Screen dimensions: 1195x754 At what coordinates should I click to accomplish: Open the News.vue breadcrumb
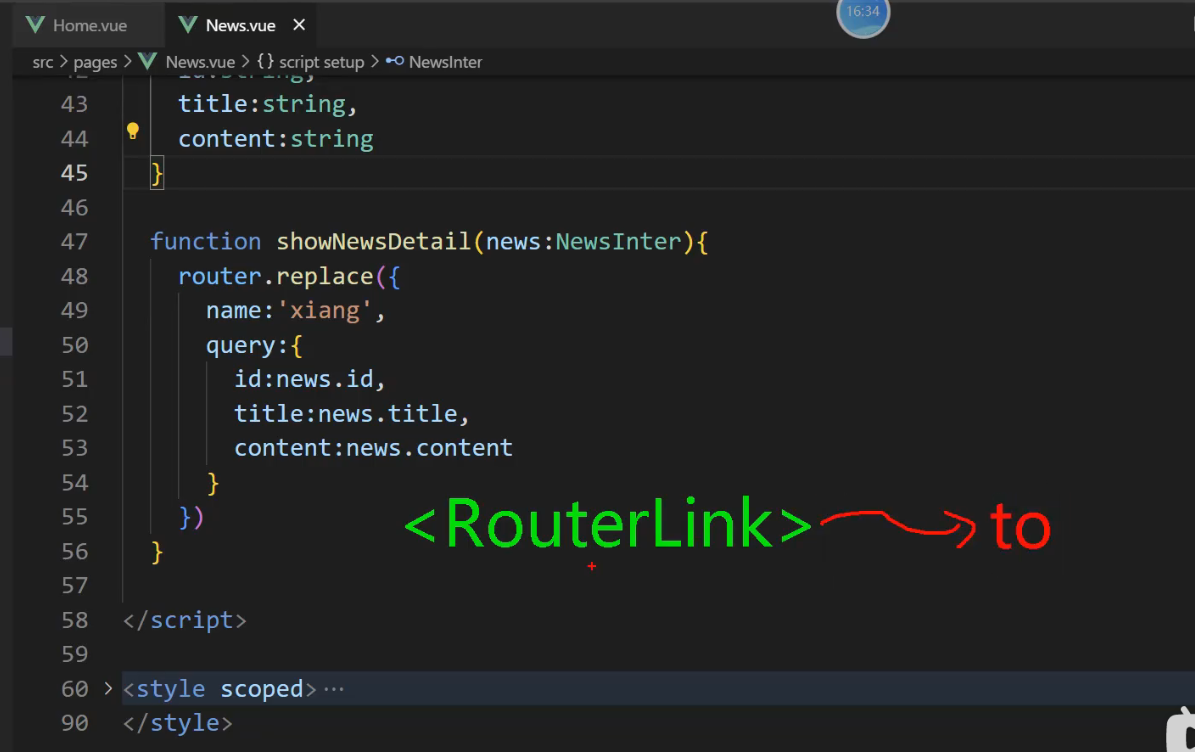pyautogui.click(x=200, y=62)
